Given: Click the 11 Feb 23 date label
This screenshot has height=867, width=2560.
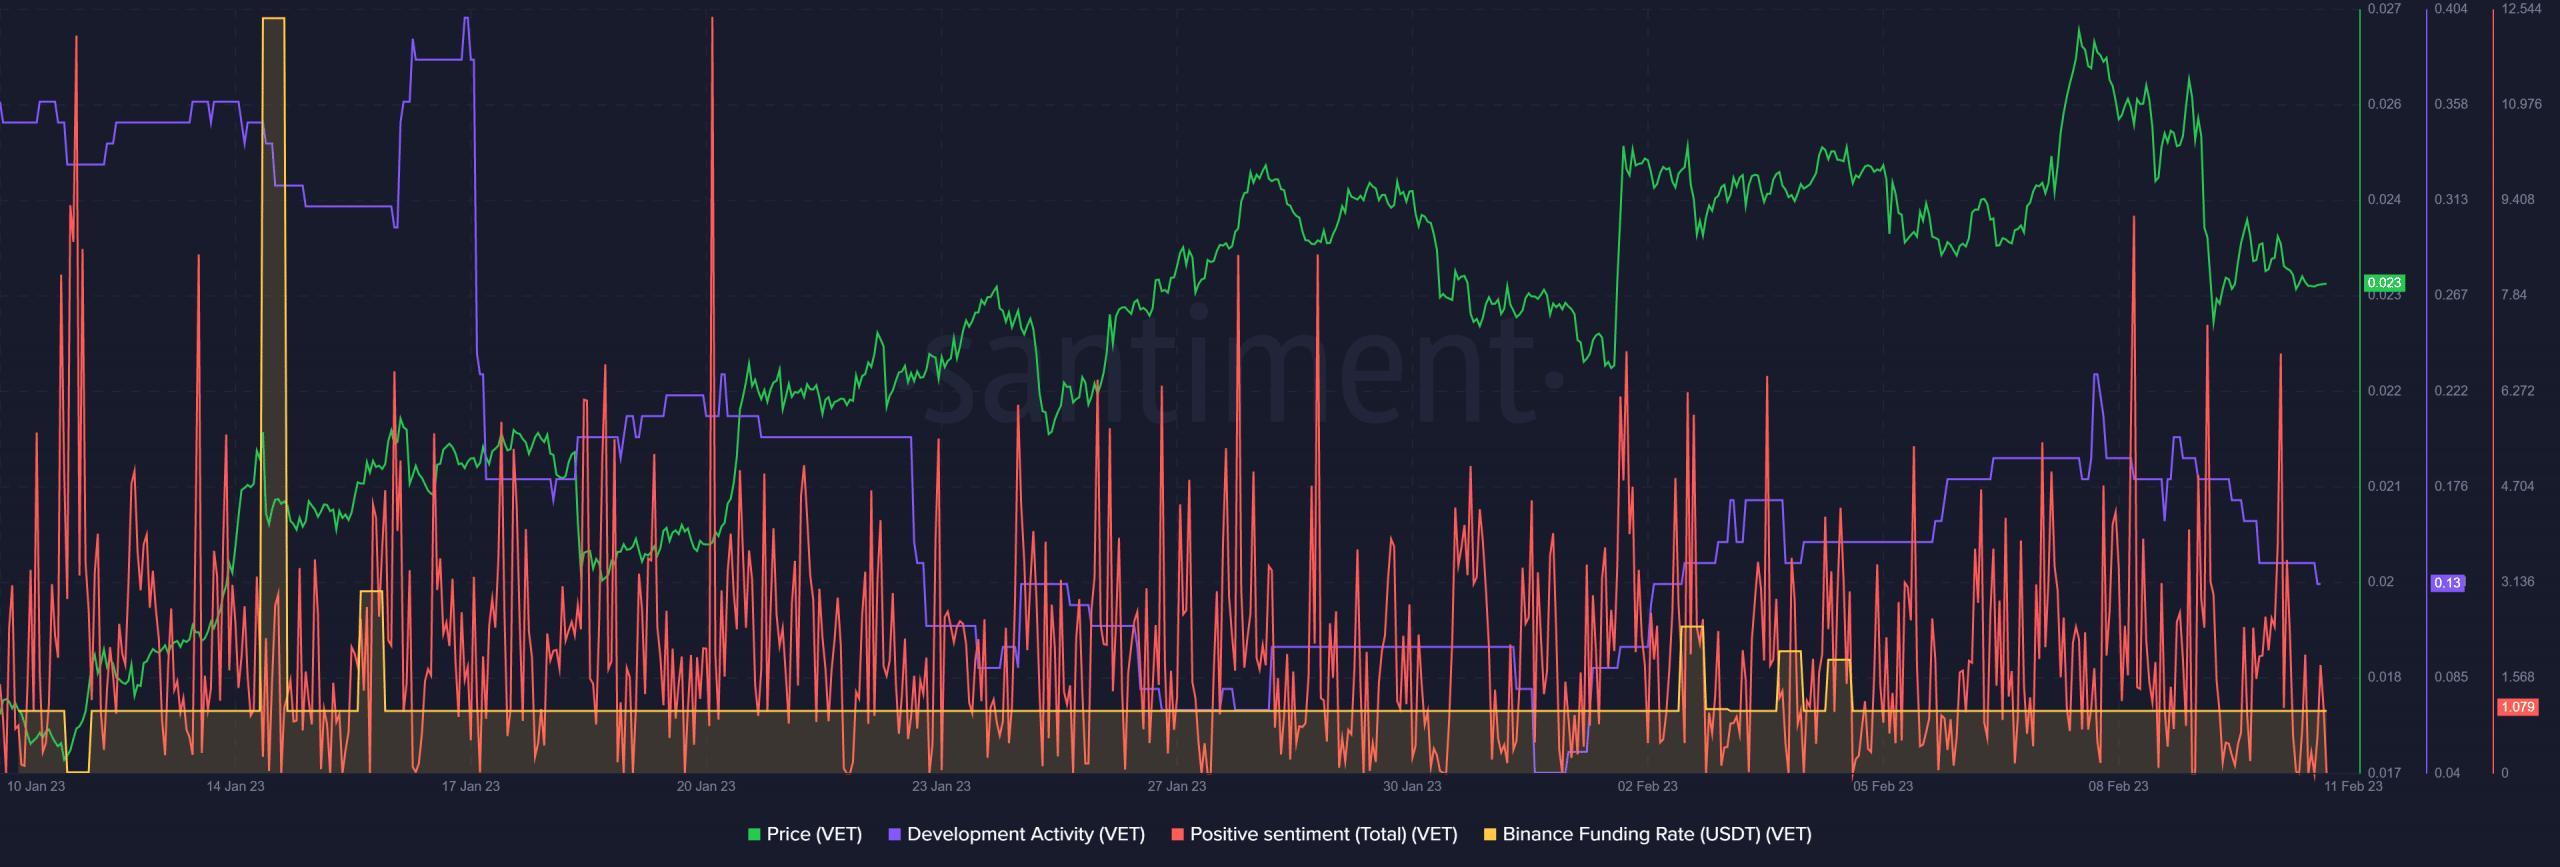Looking at the screenshot, I should pos(2353,786).
